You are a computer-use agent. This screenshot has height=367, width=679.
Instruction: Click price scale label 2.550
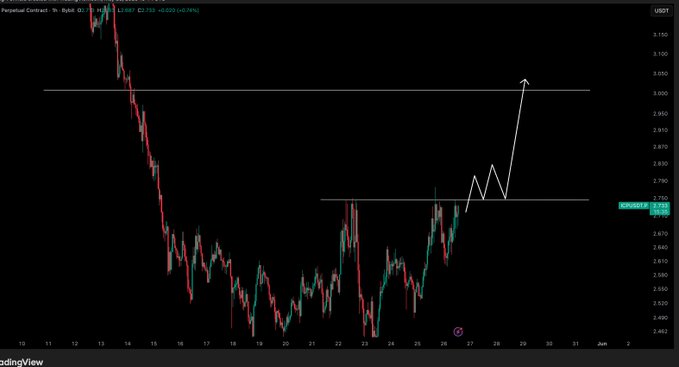[660, 289]
